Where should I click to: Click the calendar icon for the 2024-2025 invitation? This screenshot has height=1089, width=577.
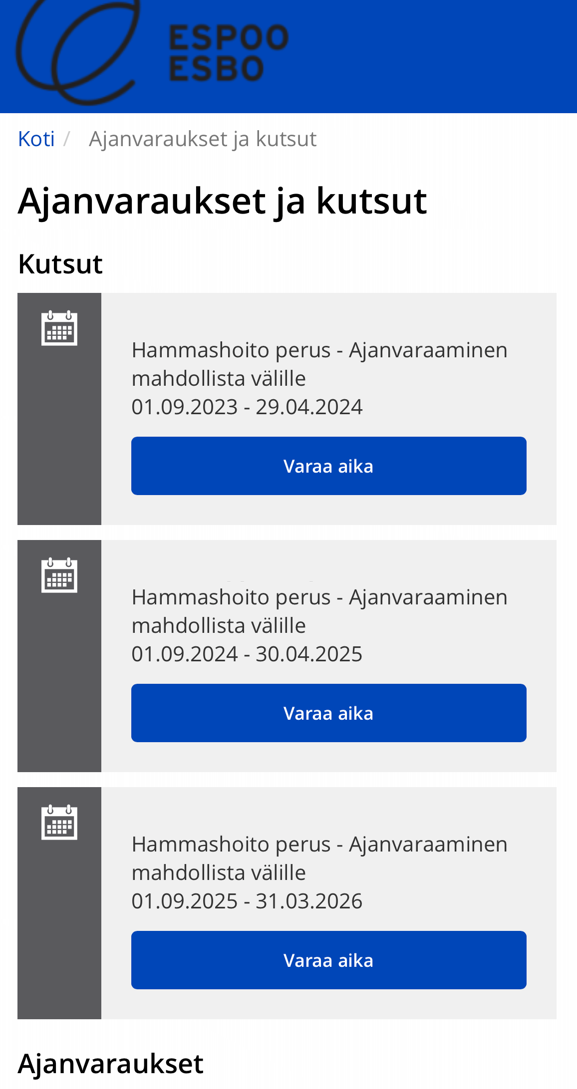(59, 573)
